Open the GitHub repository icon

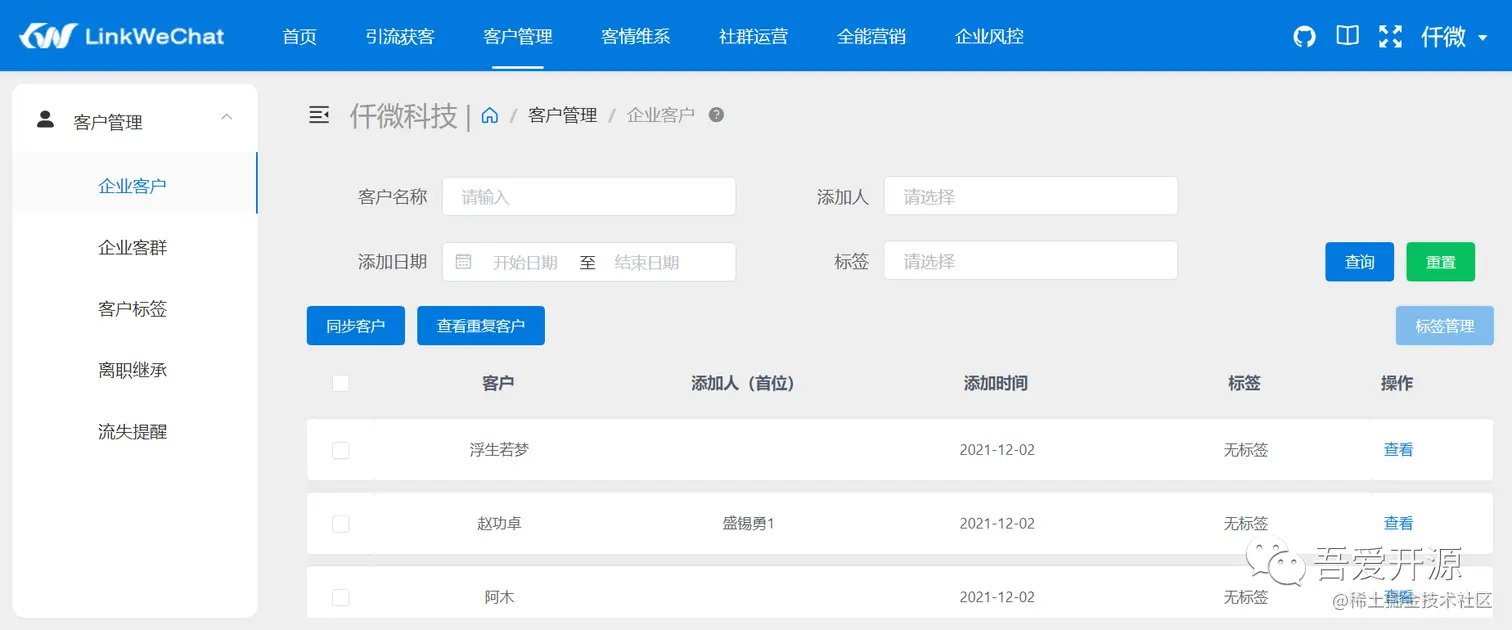(x=1303, y=35)
